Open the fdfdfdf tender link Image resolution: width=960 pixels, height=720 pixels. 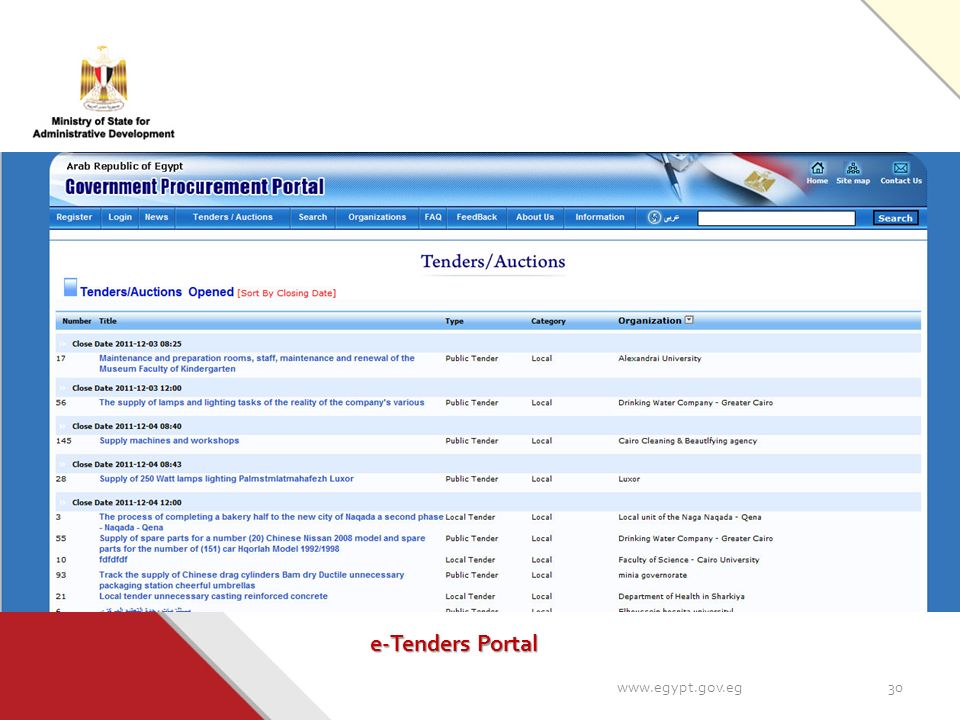pos(113,560)
